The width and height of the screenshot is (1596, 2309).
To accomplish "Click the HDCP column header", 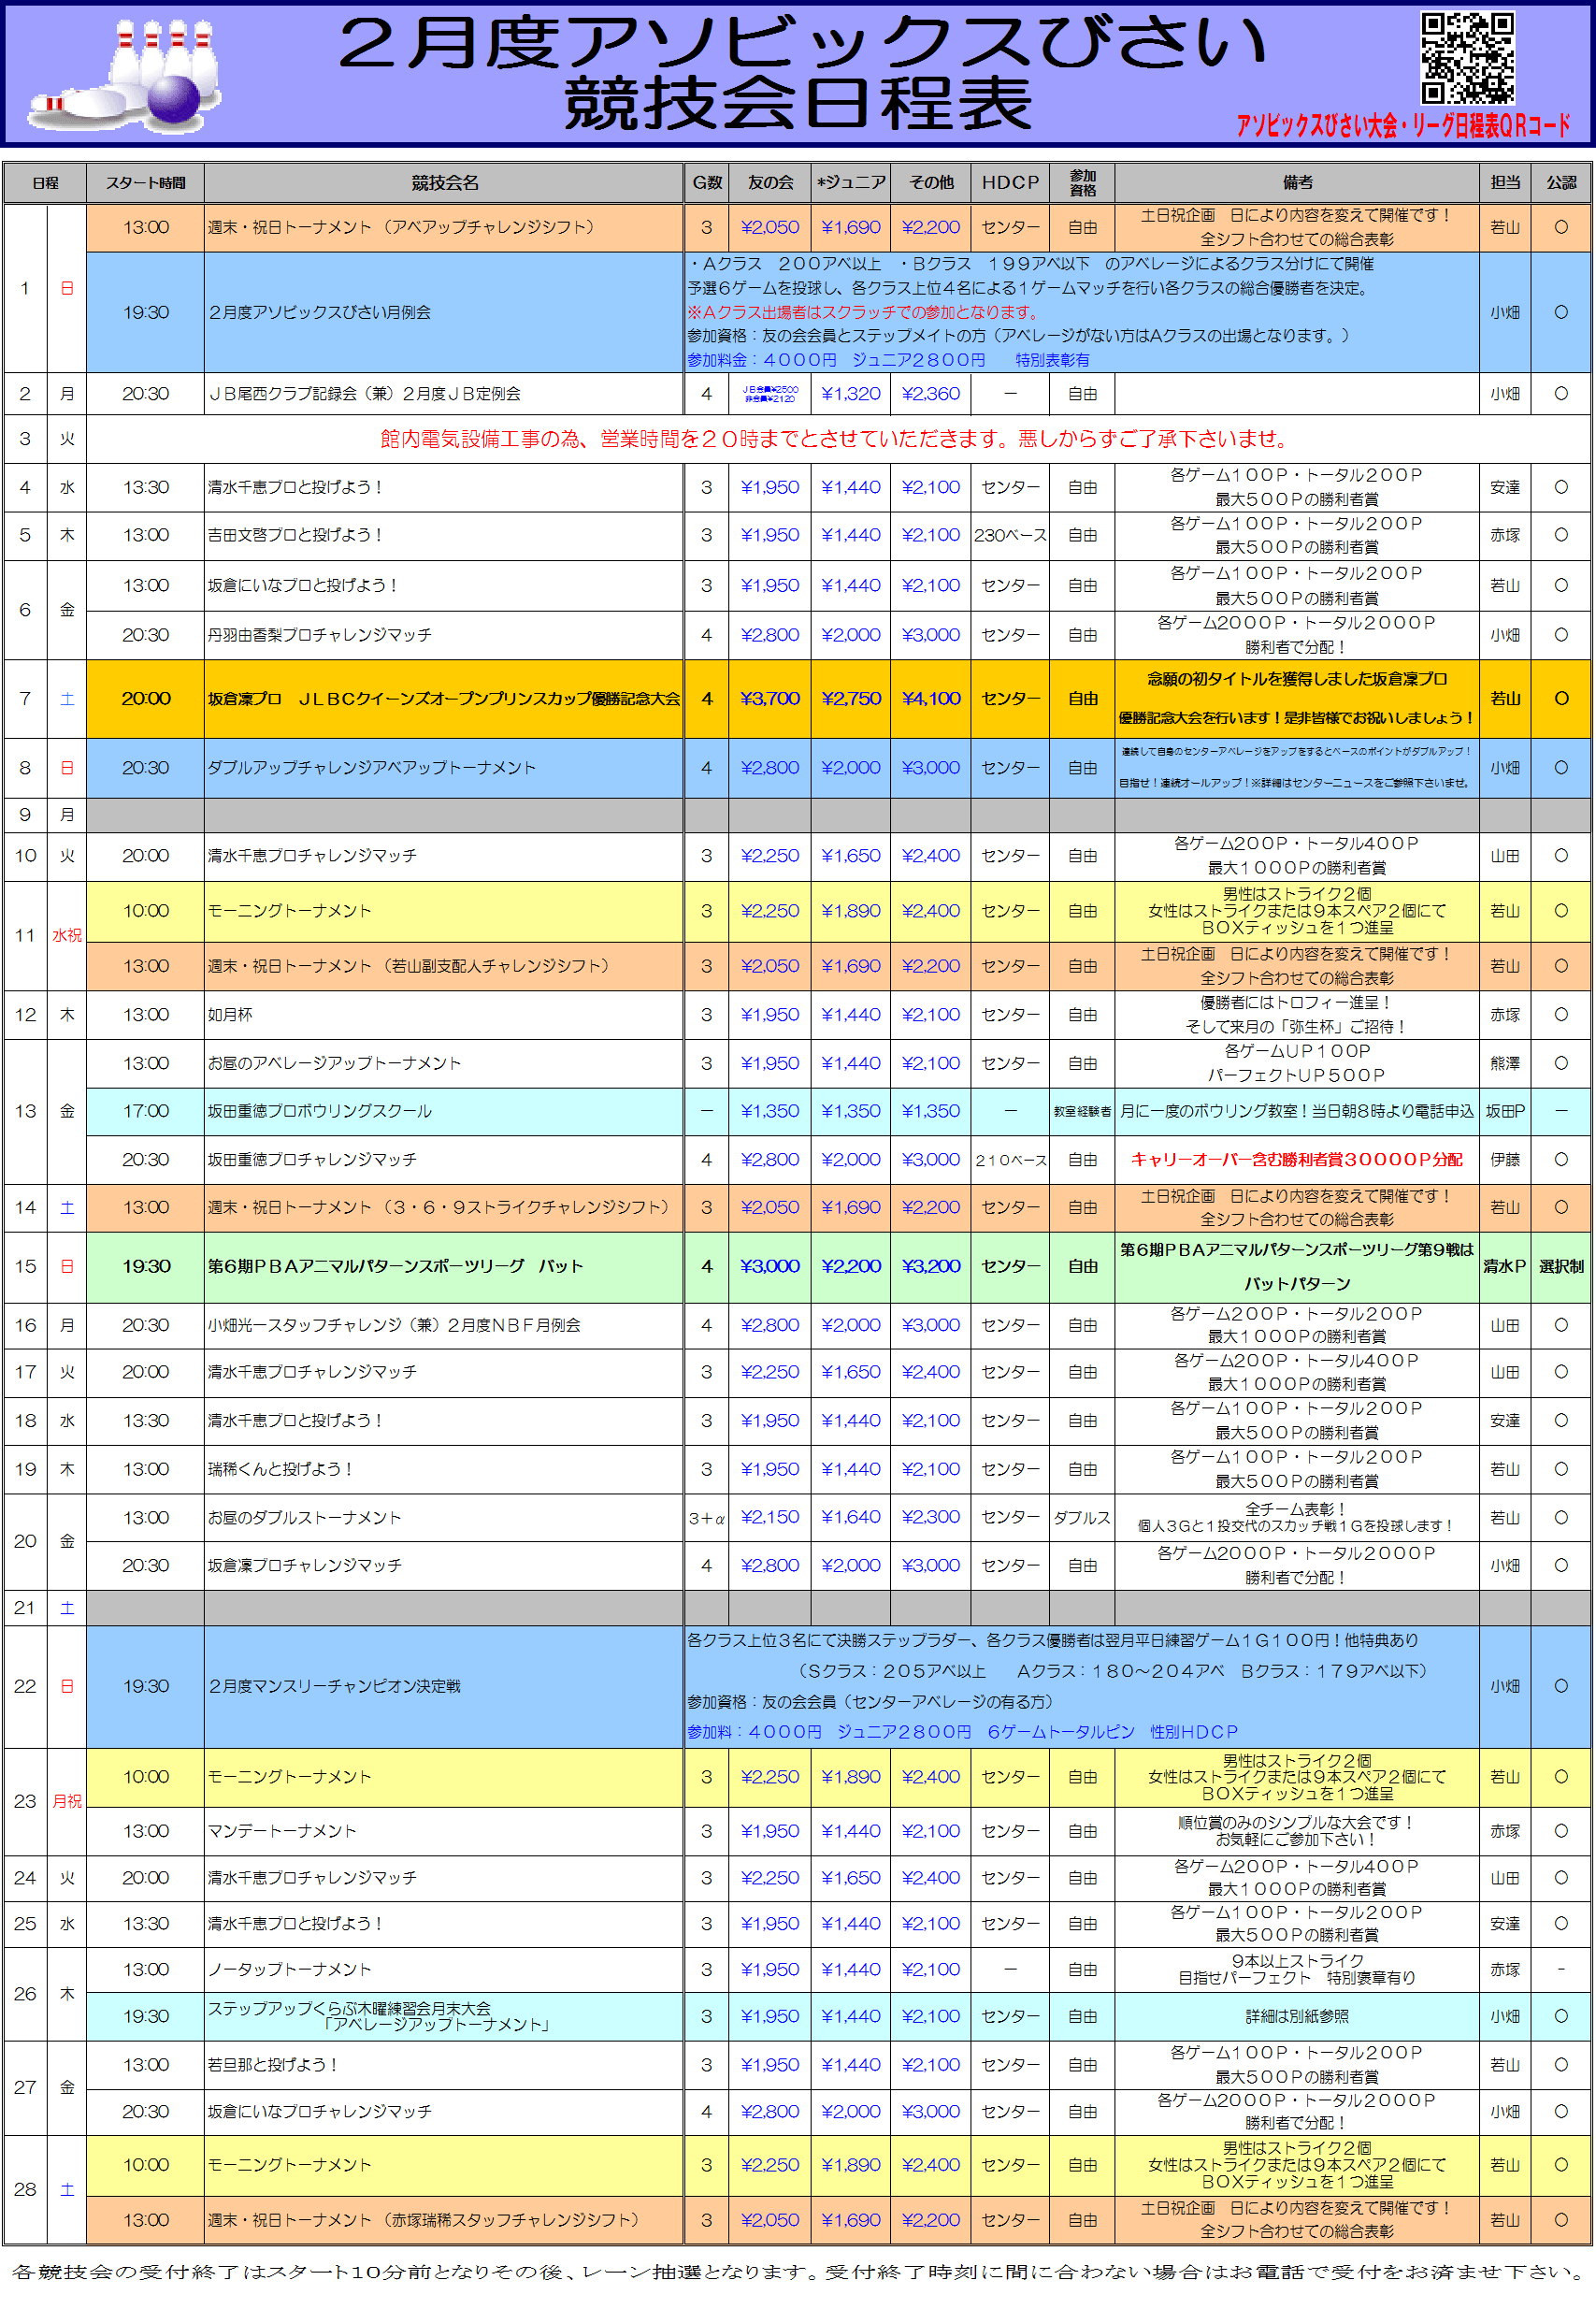I will click(1010, 183).
